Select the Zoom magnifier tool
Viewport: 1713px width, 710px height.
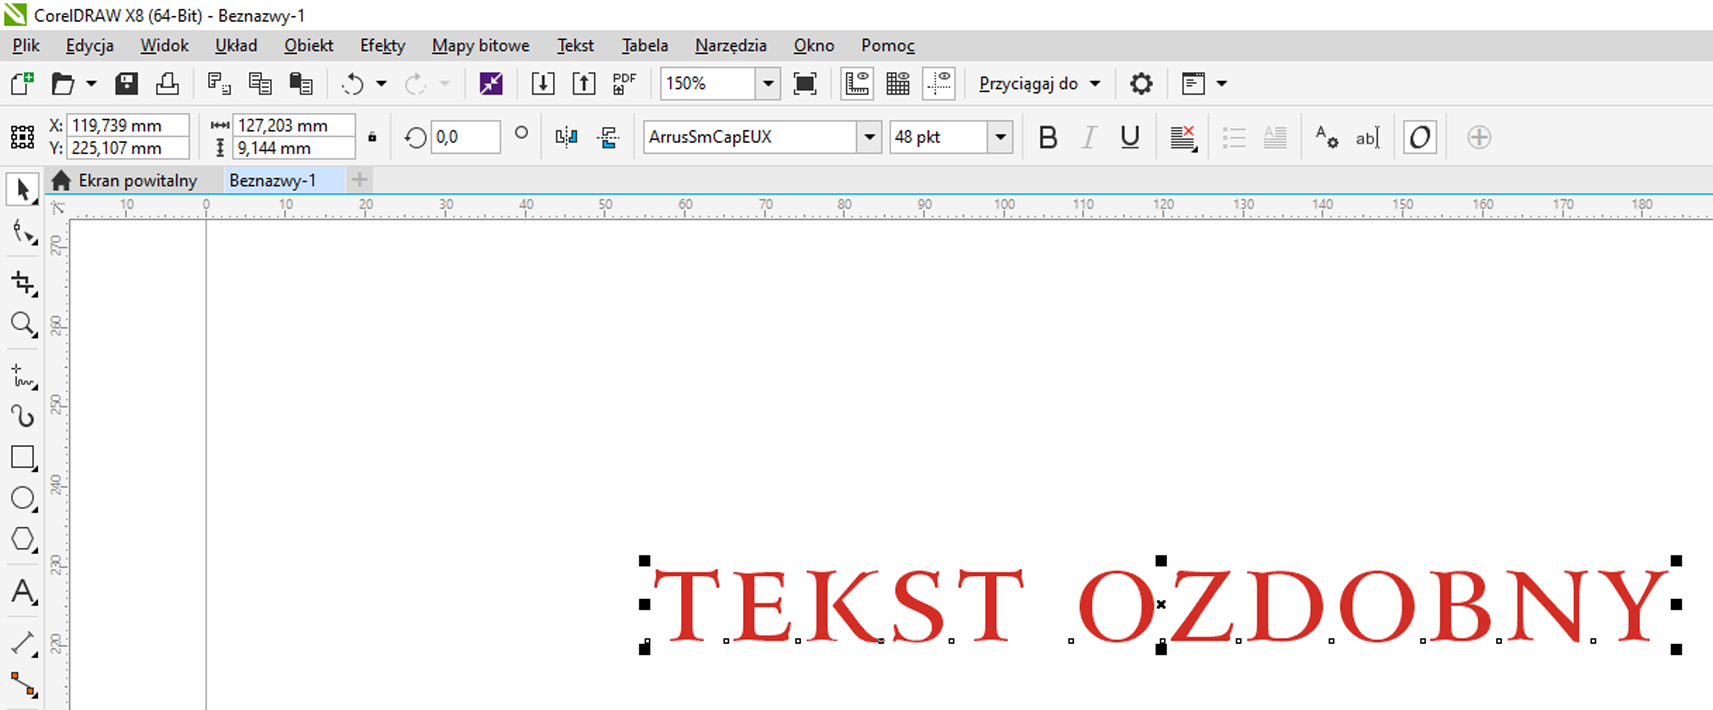(23, 324)
